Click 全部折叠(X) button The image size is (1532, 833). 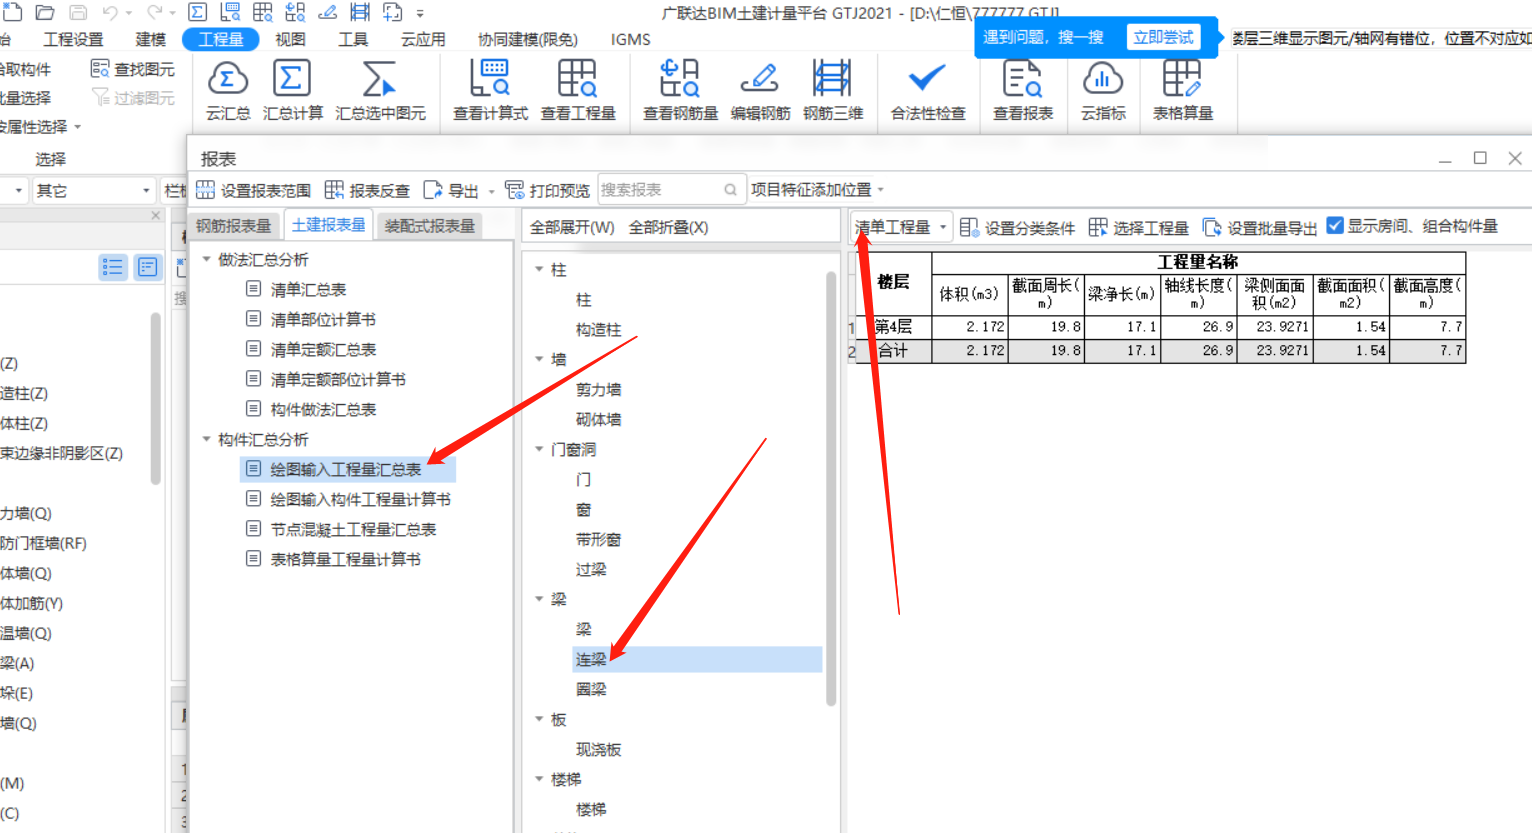668,228
